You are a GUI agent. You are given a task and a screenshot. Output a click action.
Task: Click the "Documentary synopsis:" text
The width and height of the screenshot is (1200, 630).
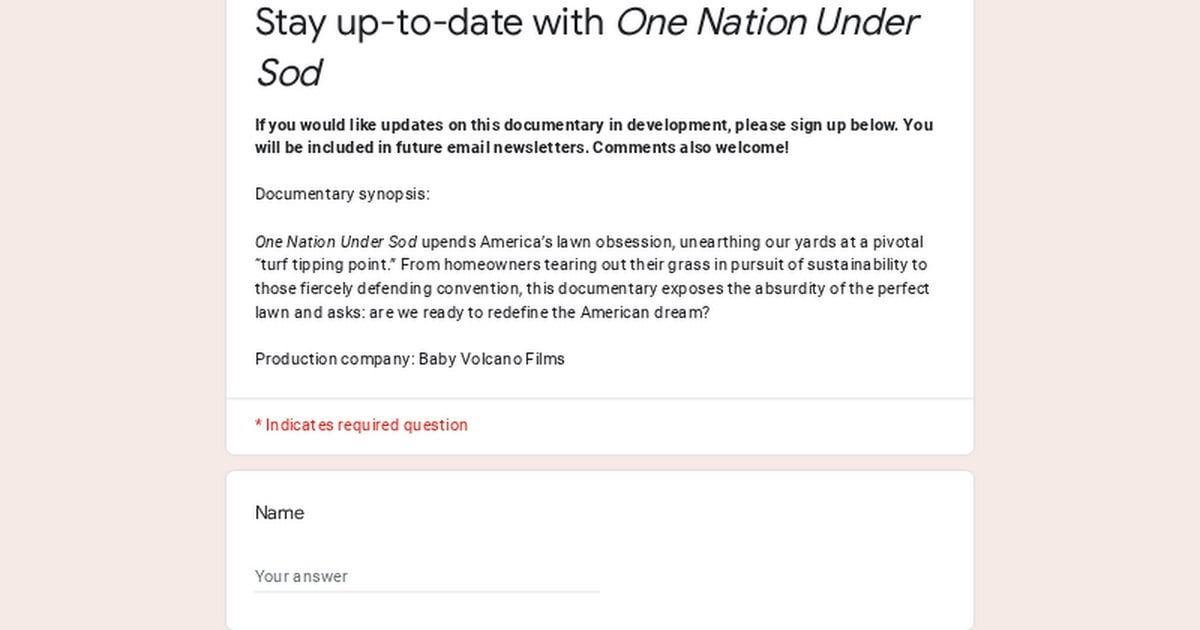342,194
